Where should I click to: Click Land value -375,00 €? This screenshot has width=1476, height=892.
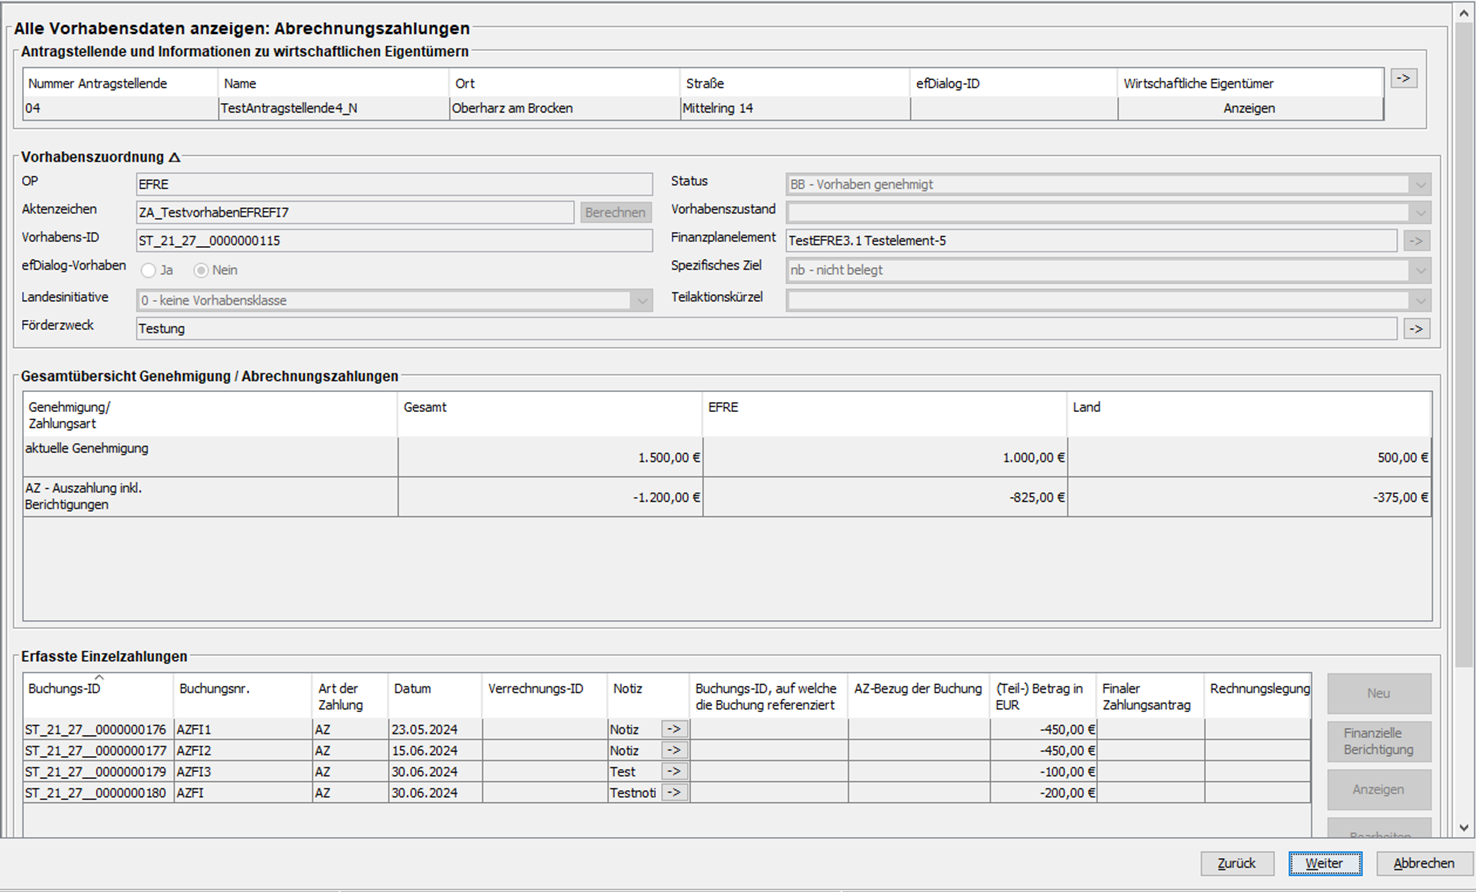pyautogui.click(x=1401, y=497)
